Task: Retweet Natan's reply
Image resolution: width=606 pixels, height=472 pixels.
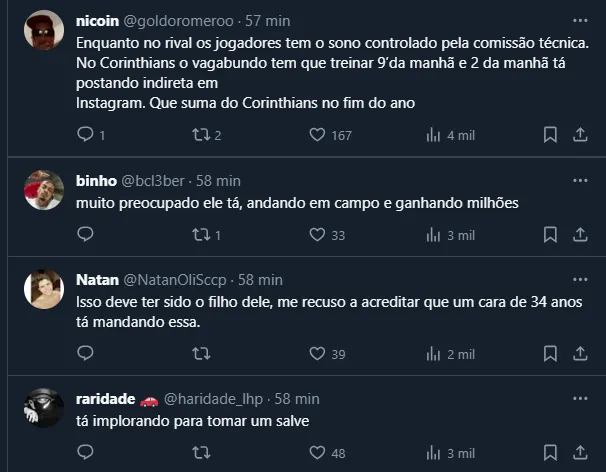Action: tap(200, 353)
